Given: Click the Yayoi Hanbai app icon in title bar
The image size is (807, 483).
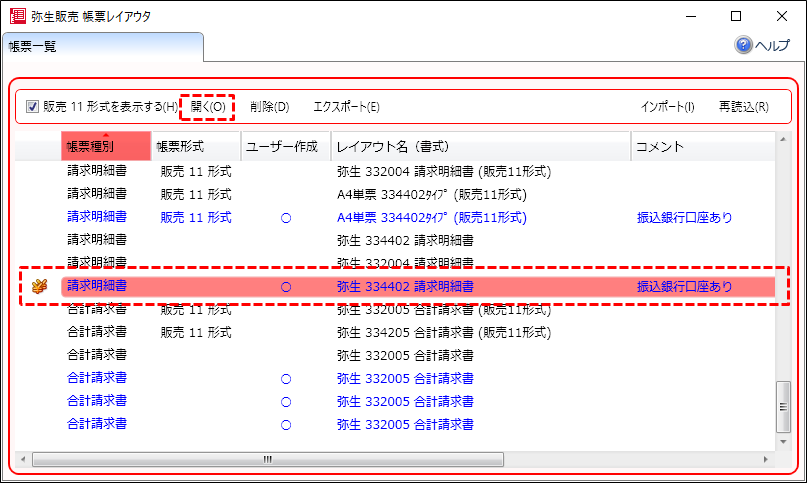Looking at the screenshot, I should (17, 15).
